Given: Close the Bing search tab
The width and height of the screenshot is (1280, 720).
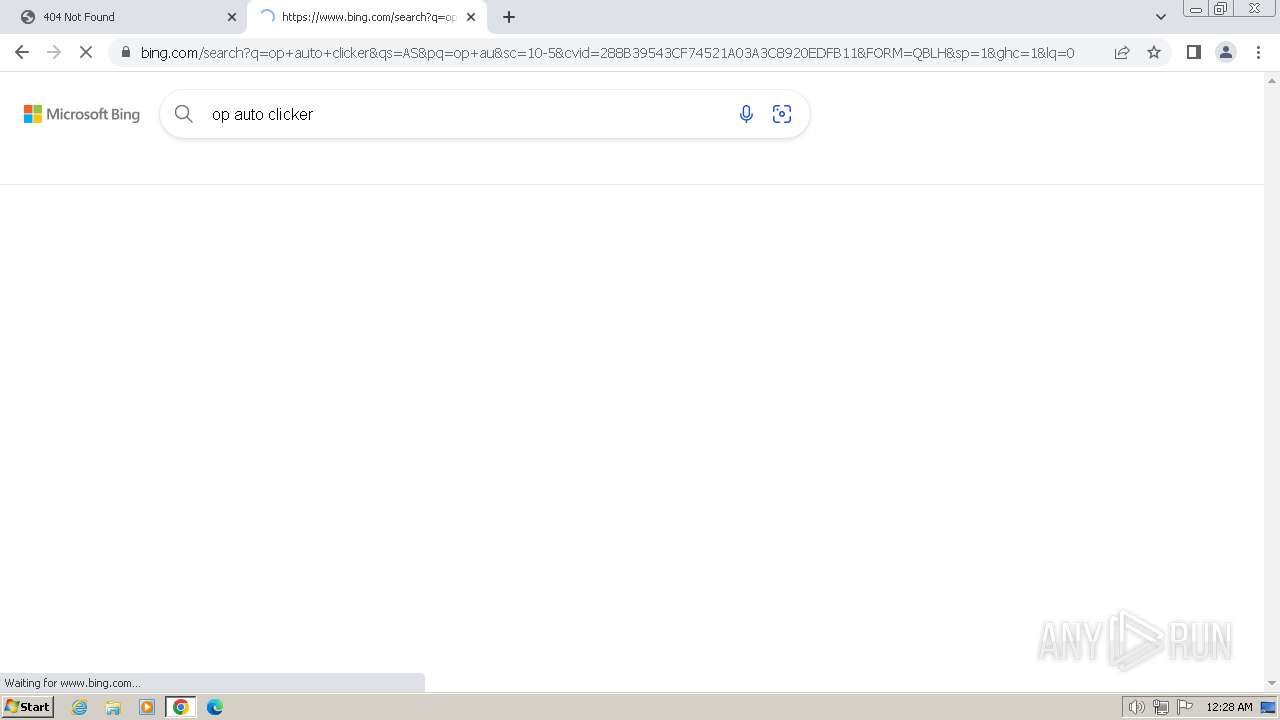Looking at the screenshot, I should coord(471,17).
